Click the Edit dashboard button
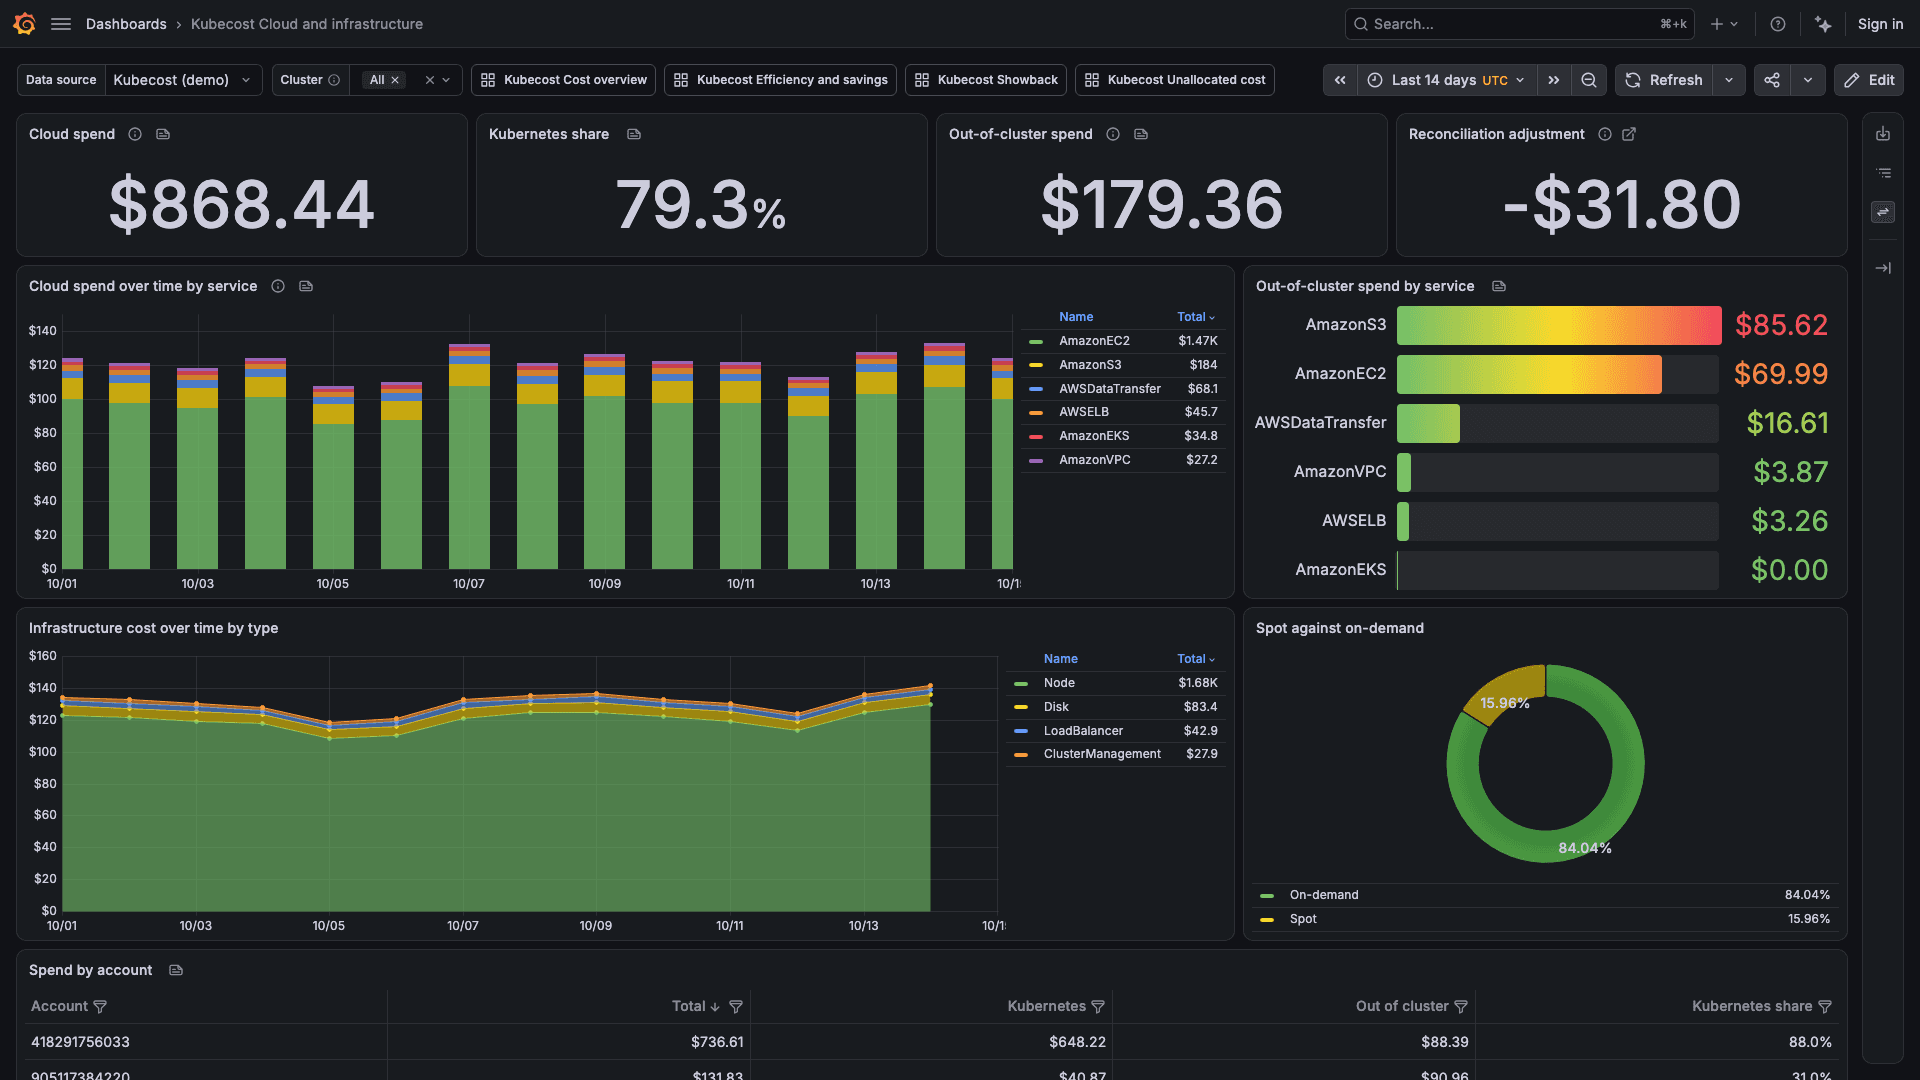The width and height of the screenshot is (1920, 1080). coord(1869,80)
